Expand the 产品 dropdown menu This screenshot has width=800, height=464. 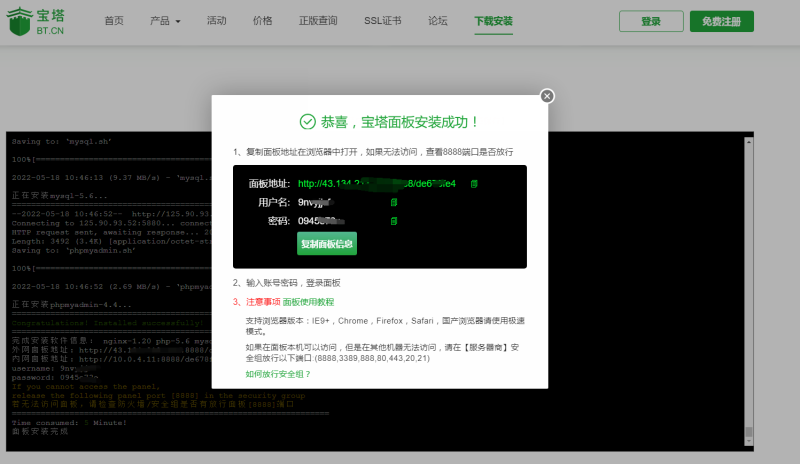165,21
